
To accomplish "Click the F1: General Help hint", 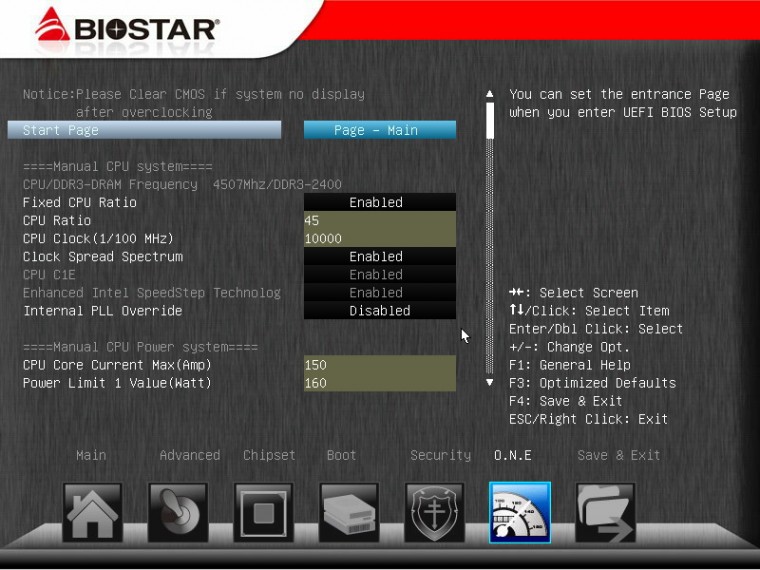I will tap(570, 364).
